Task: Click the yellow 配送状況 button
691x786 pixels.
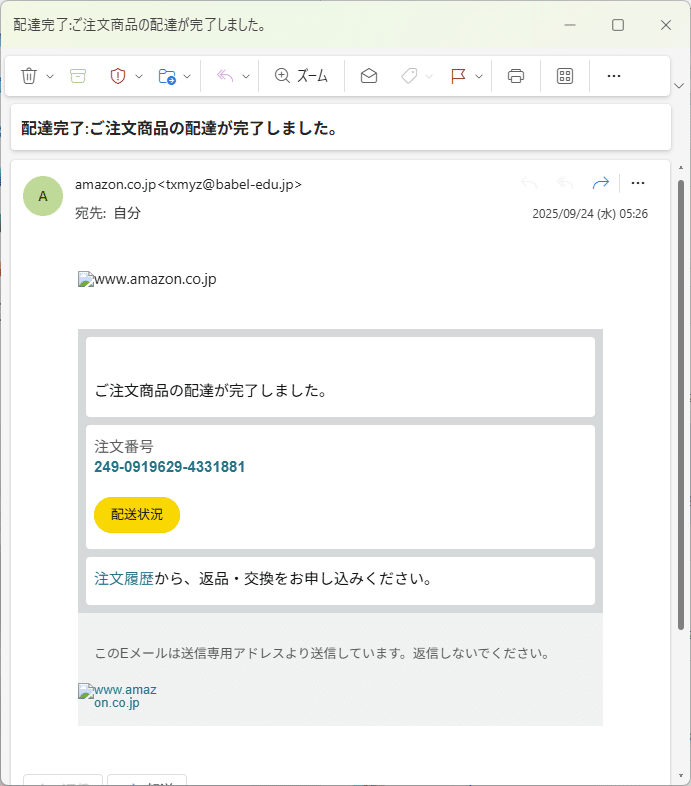Action: (137, 515)
